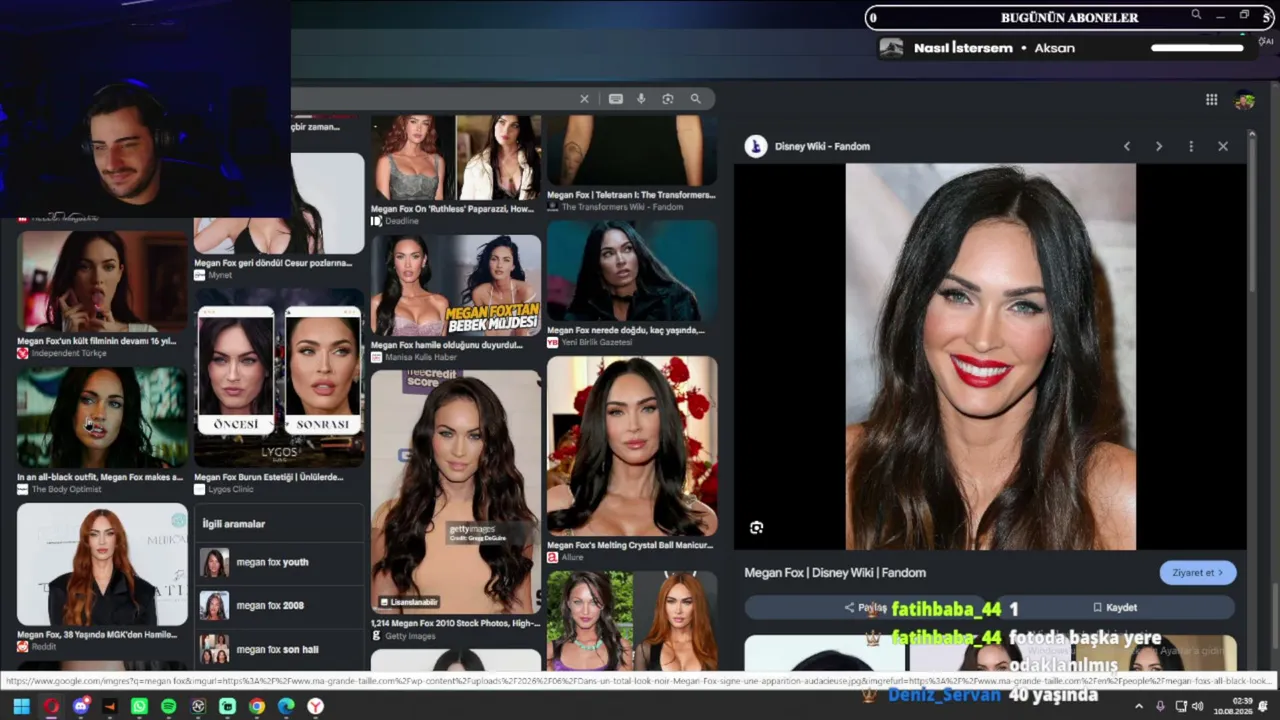Open the Yeni Birlik Gazetesi image thumbnail
The image size is (1280, 720).
pos(632,271)
